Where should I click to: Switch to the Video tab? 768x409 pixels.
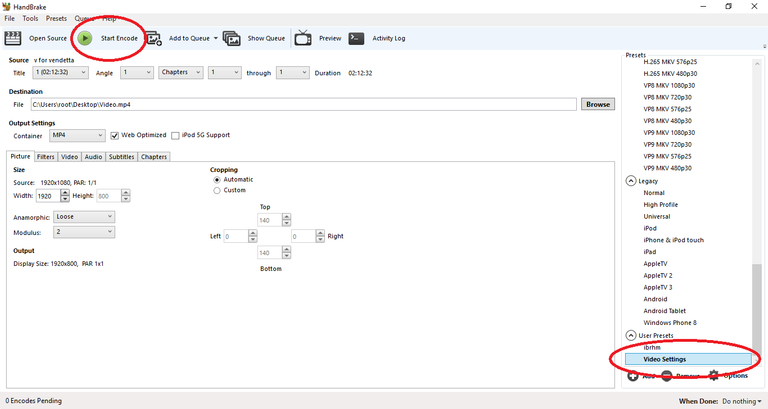(70, 157)
